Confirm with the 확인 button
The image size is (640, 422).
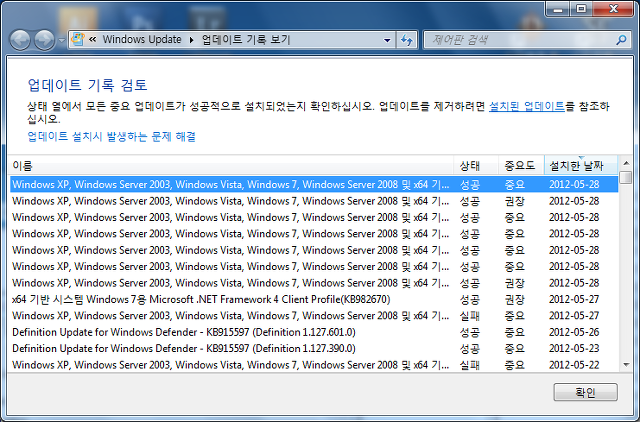(585, 392)
